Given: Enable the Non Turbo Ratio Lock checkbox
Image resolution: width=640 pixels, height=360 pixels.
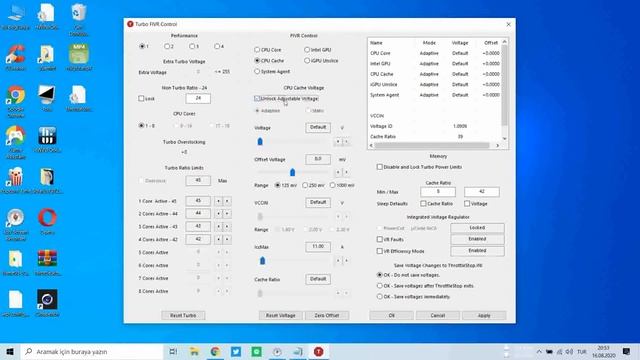Looking at the screenshot, I should (141, 98).
